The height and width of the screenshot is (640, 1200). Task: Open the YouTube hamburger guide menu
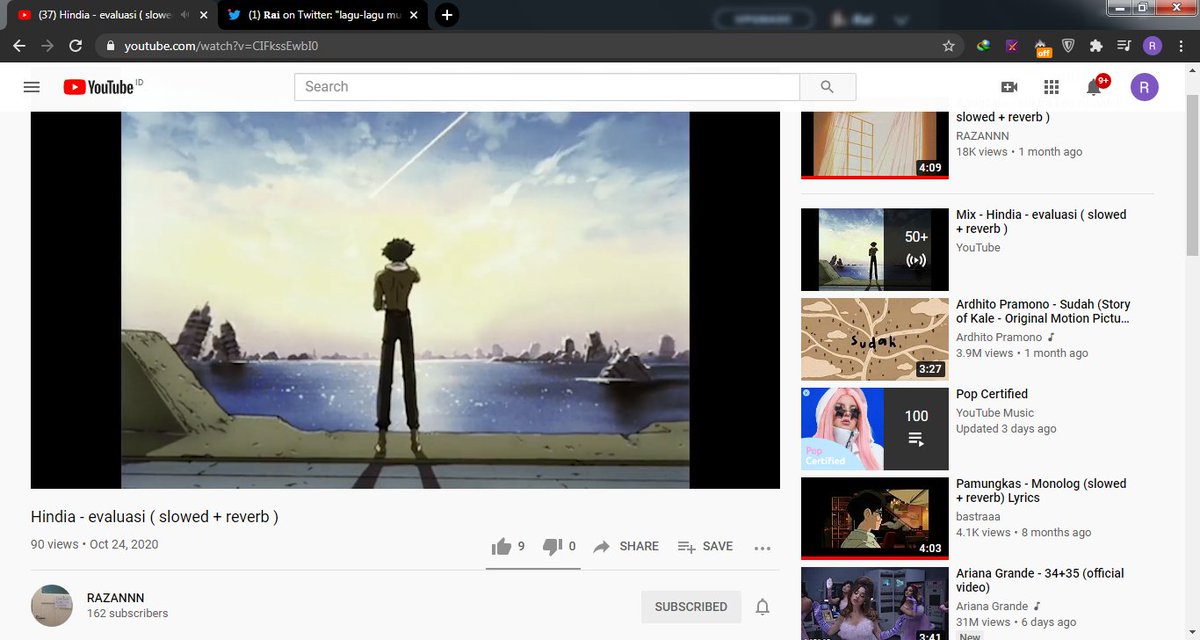tap(31, 87)
